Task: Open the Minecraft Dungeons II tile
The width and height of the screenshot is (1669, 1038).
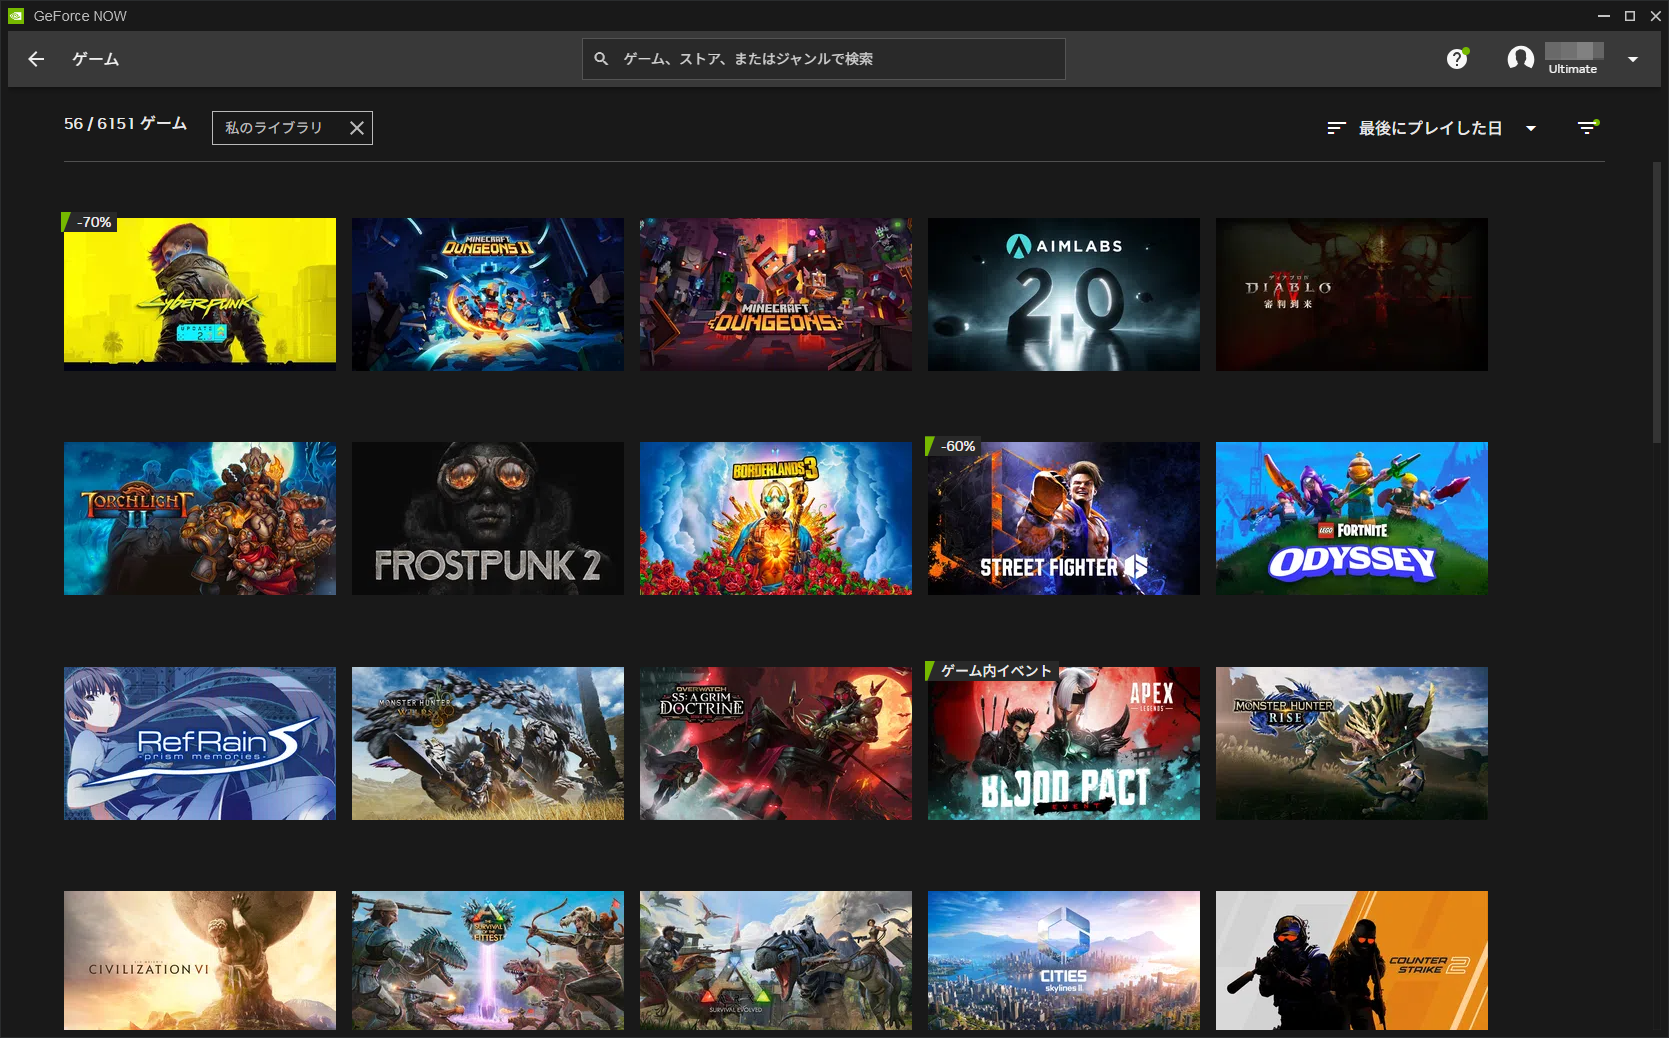Action: click(x=488, y=294)
